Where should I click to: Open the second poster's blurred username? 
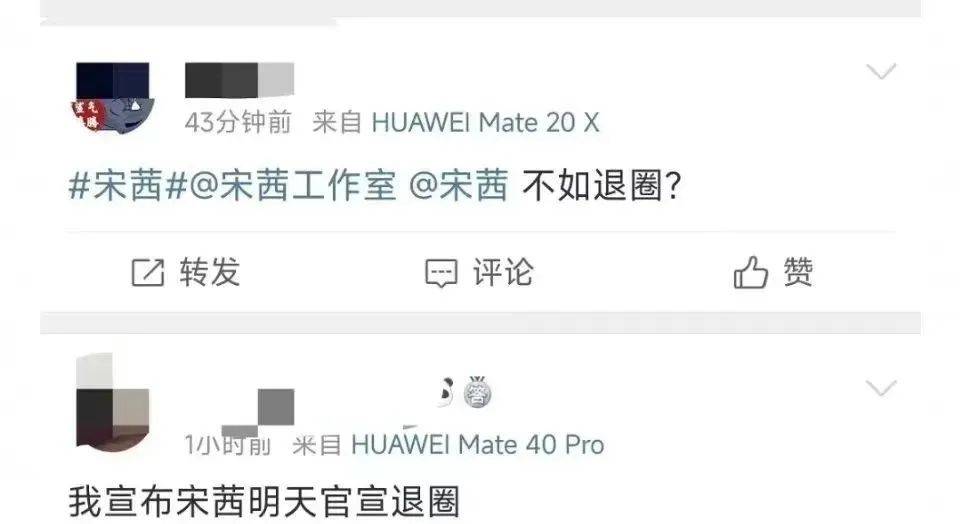(258, 411)
